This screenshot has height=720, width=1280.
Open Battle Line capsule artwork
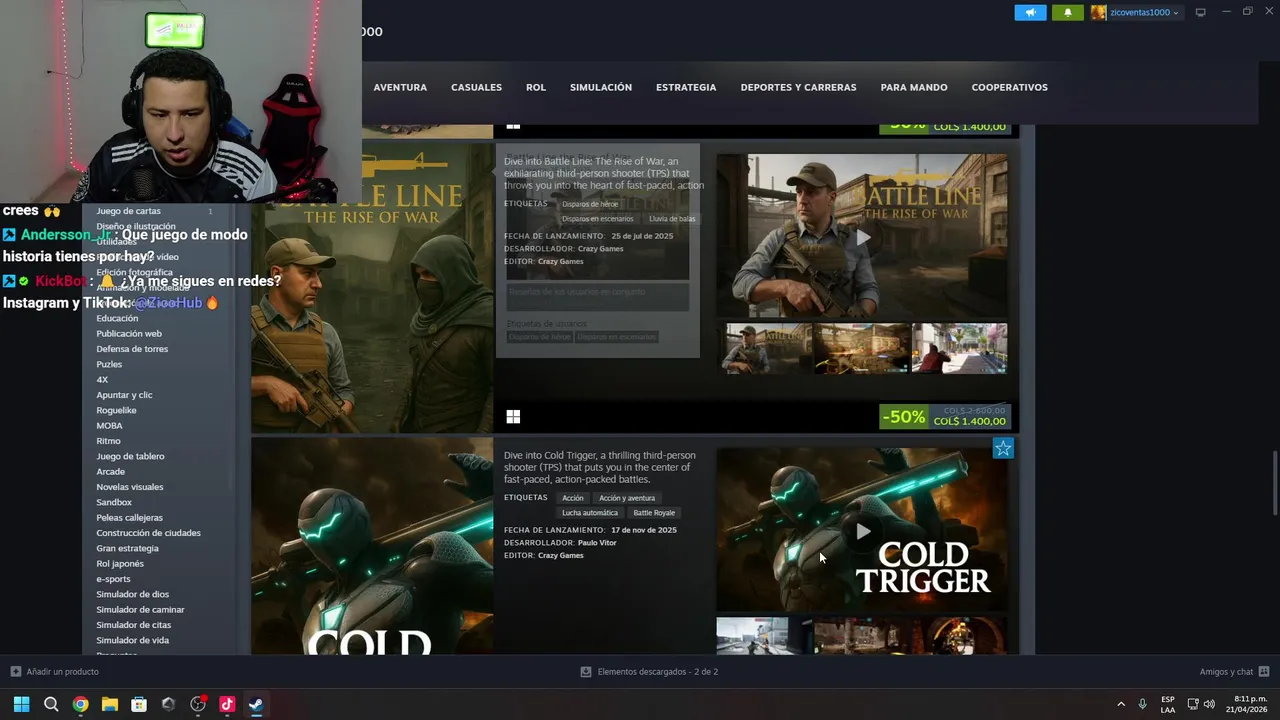(372, 289)
